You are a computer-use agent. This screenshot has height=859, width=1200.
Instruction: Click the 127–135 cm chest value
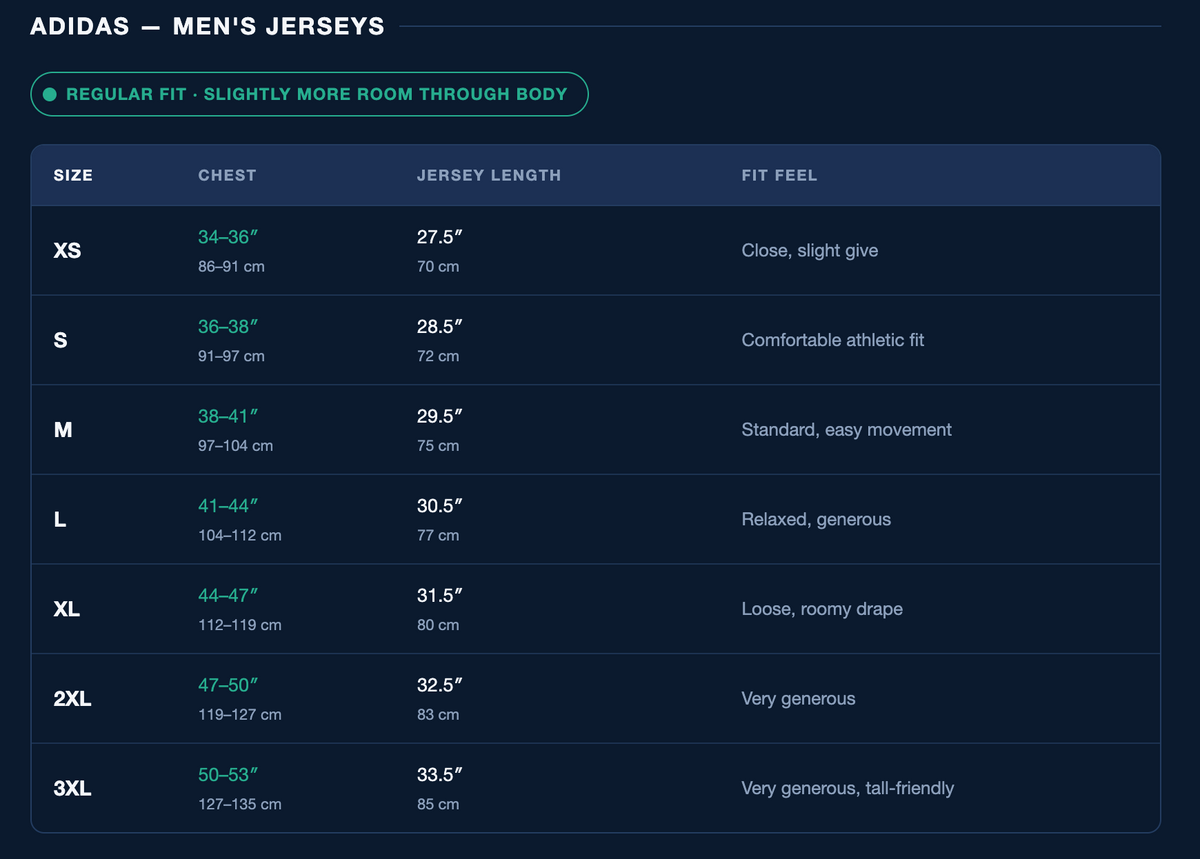tap(240, 804)
